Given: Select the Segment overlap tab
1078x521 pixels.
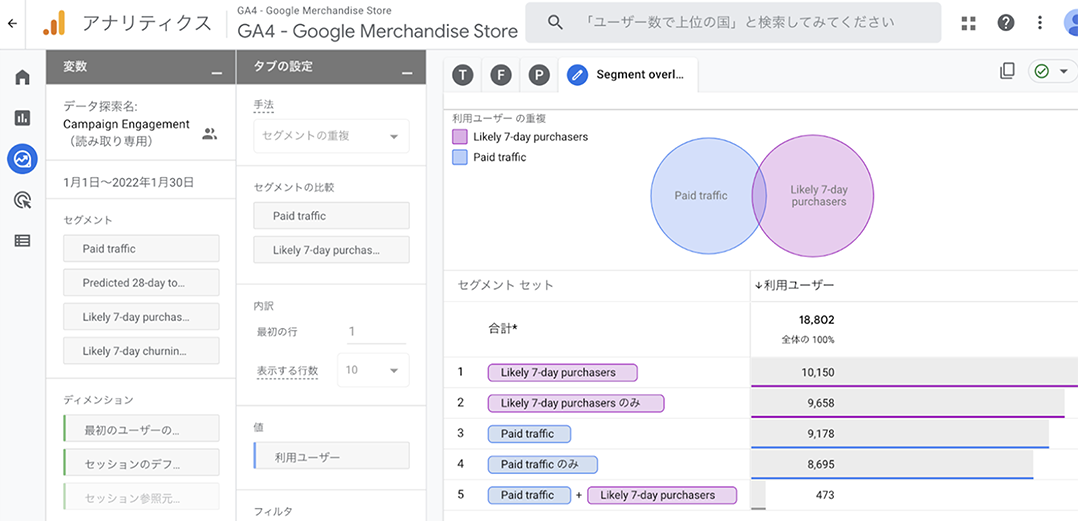Looking at the screenshot, I should 628,75.
